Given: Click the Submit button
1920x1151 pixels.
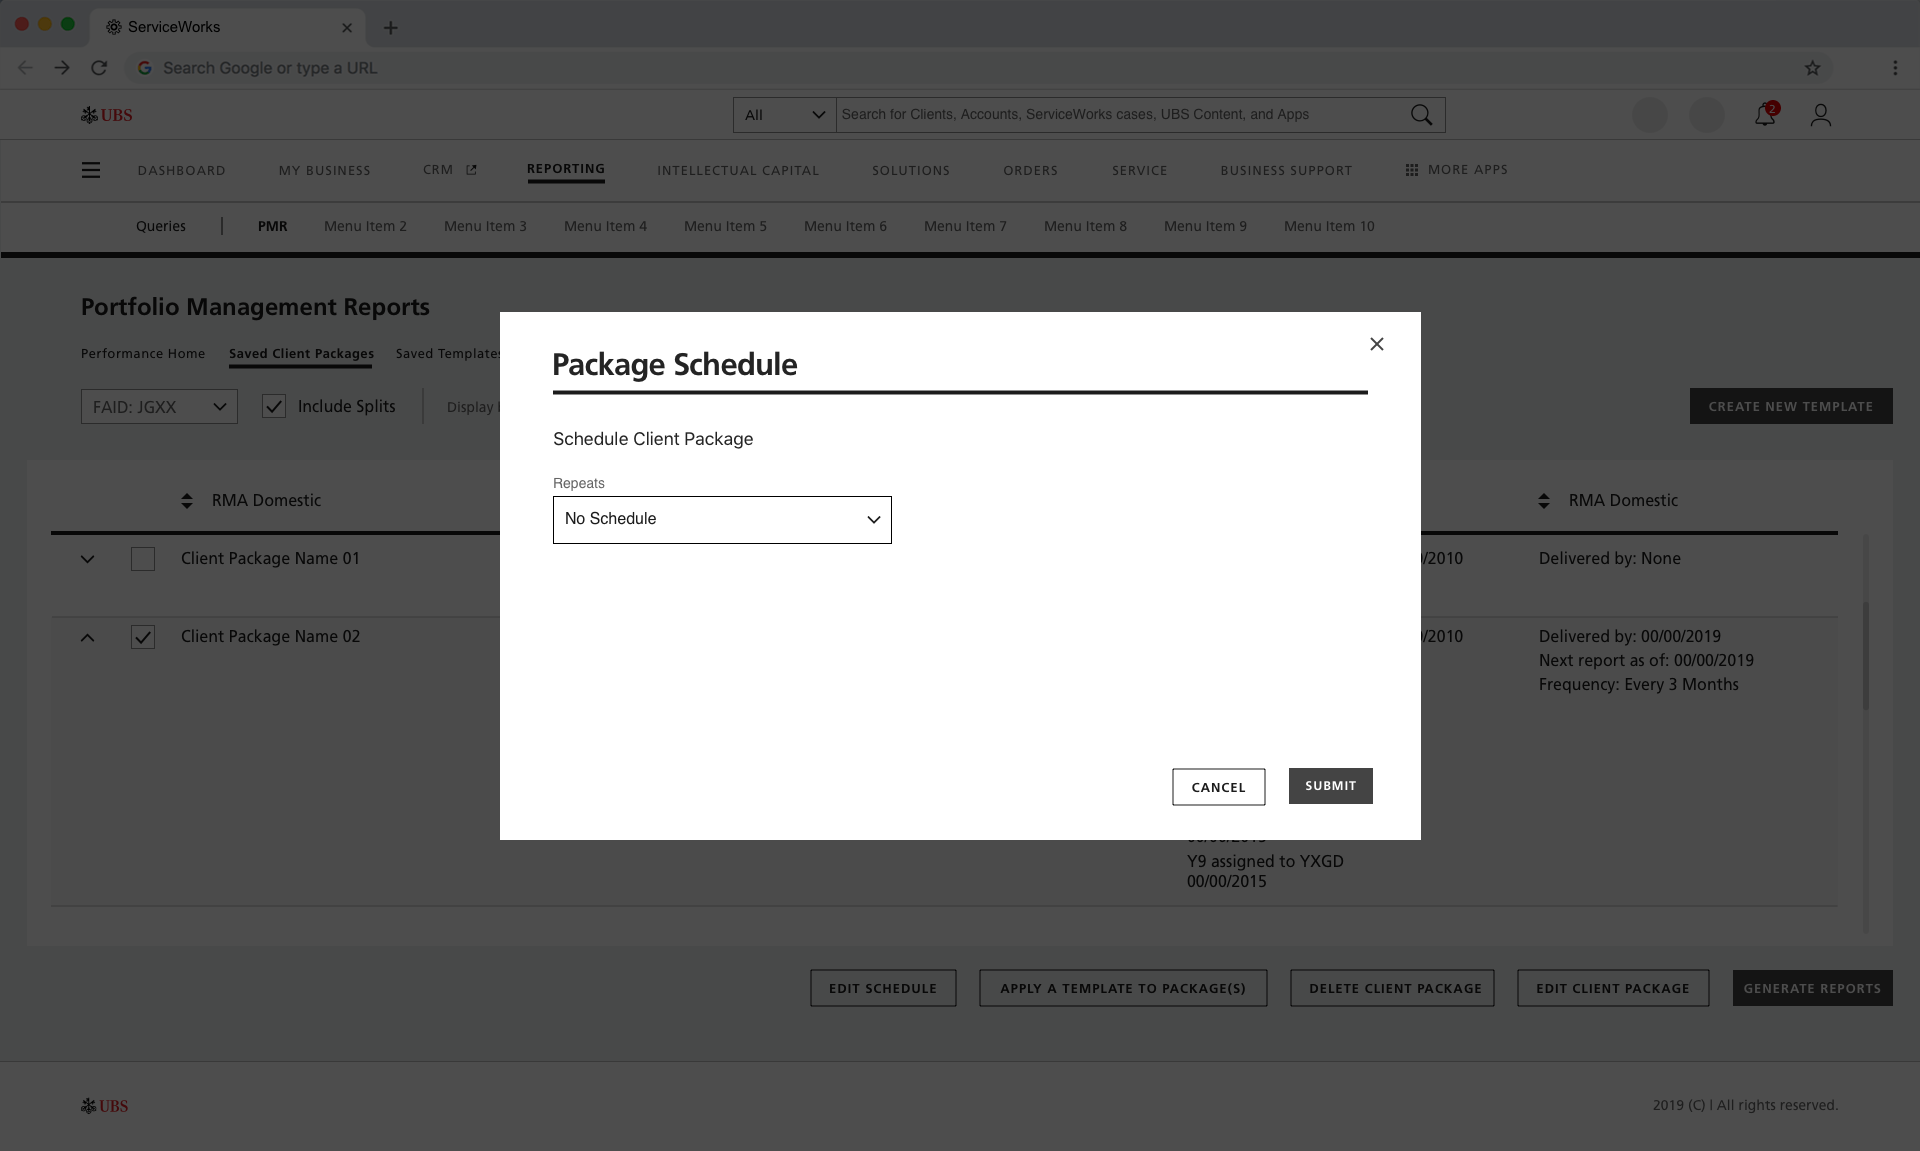Looking at the screenshot, I should click(1330, 786).
